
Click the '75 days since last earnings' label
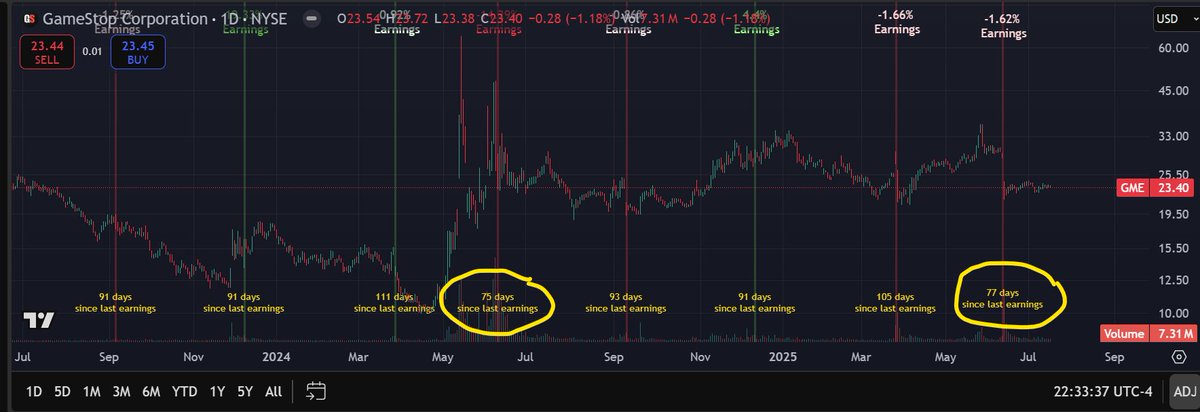point(497,303)
